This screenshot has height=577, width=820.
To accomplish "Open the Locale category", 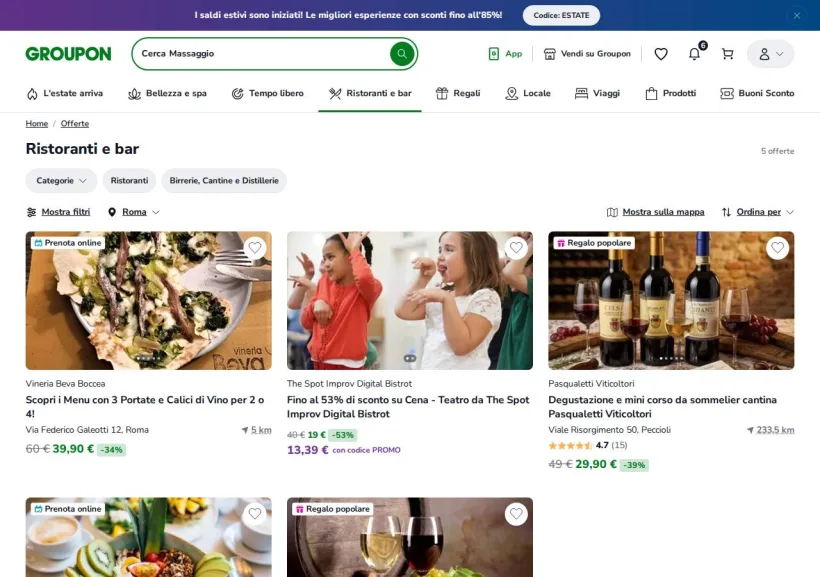I will click(x=528, y=93).
